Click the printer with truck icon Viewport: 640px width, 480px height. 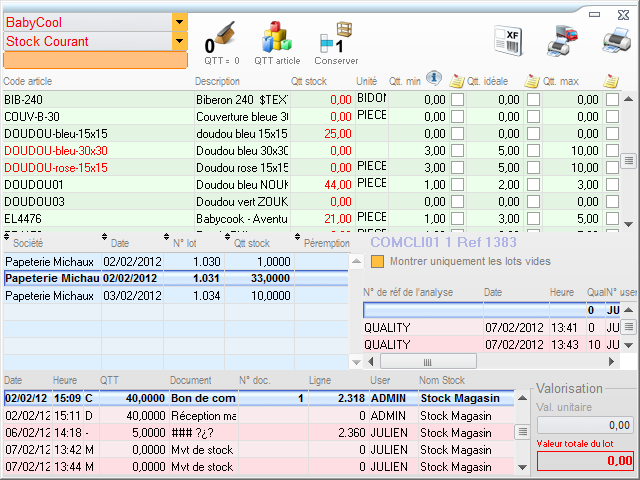pos(561,40)
